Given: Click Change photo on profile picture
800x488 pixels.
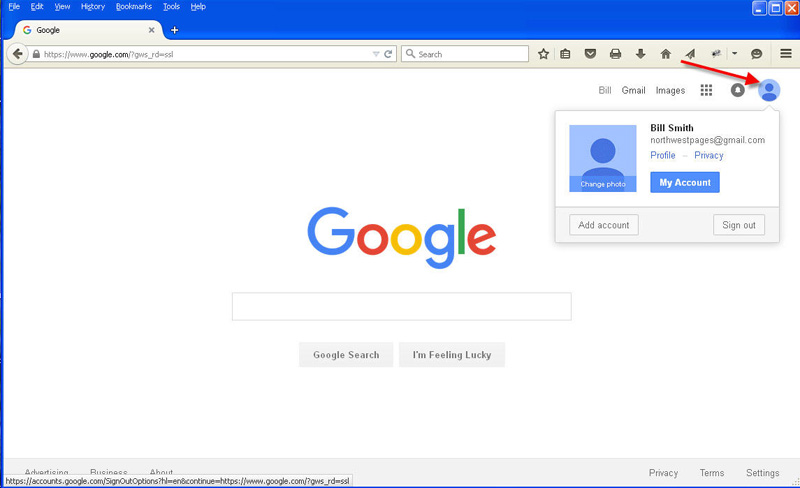Looking at the screenshot, I should coord(603,184).
